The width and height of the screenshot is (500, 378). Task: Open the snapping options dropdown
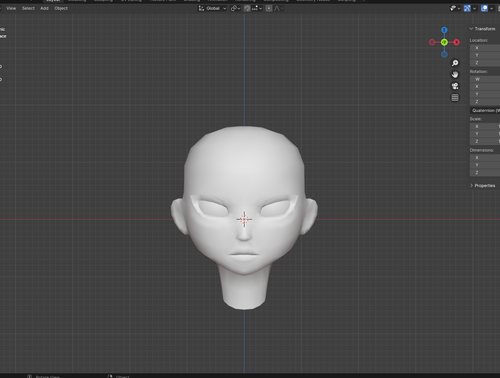click(x=257, y=8)
